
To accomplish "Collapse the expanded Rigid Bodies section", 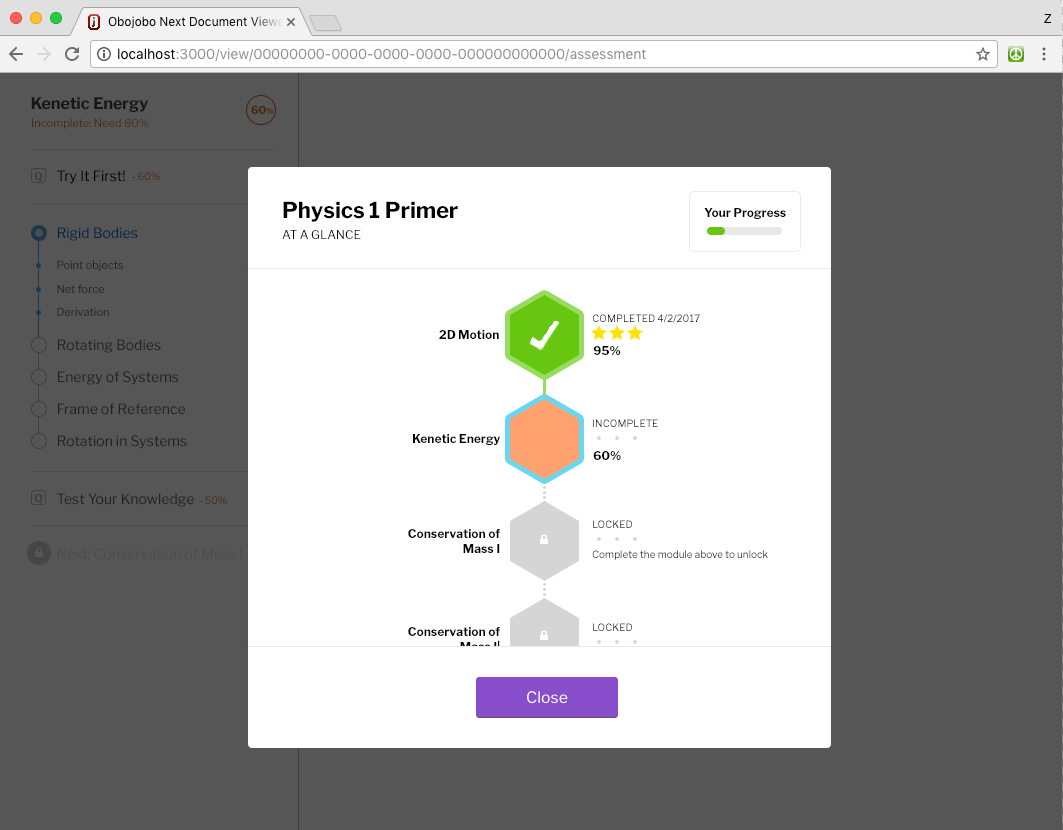I will [37, 232].
